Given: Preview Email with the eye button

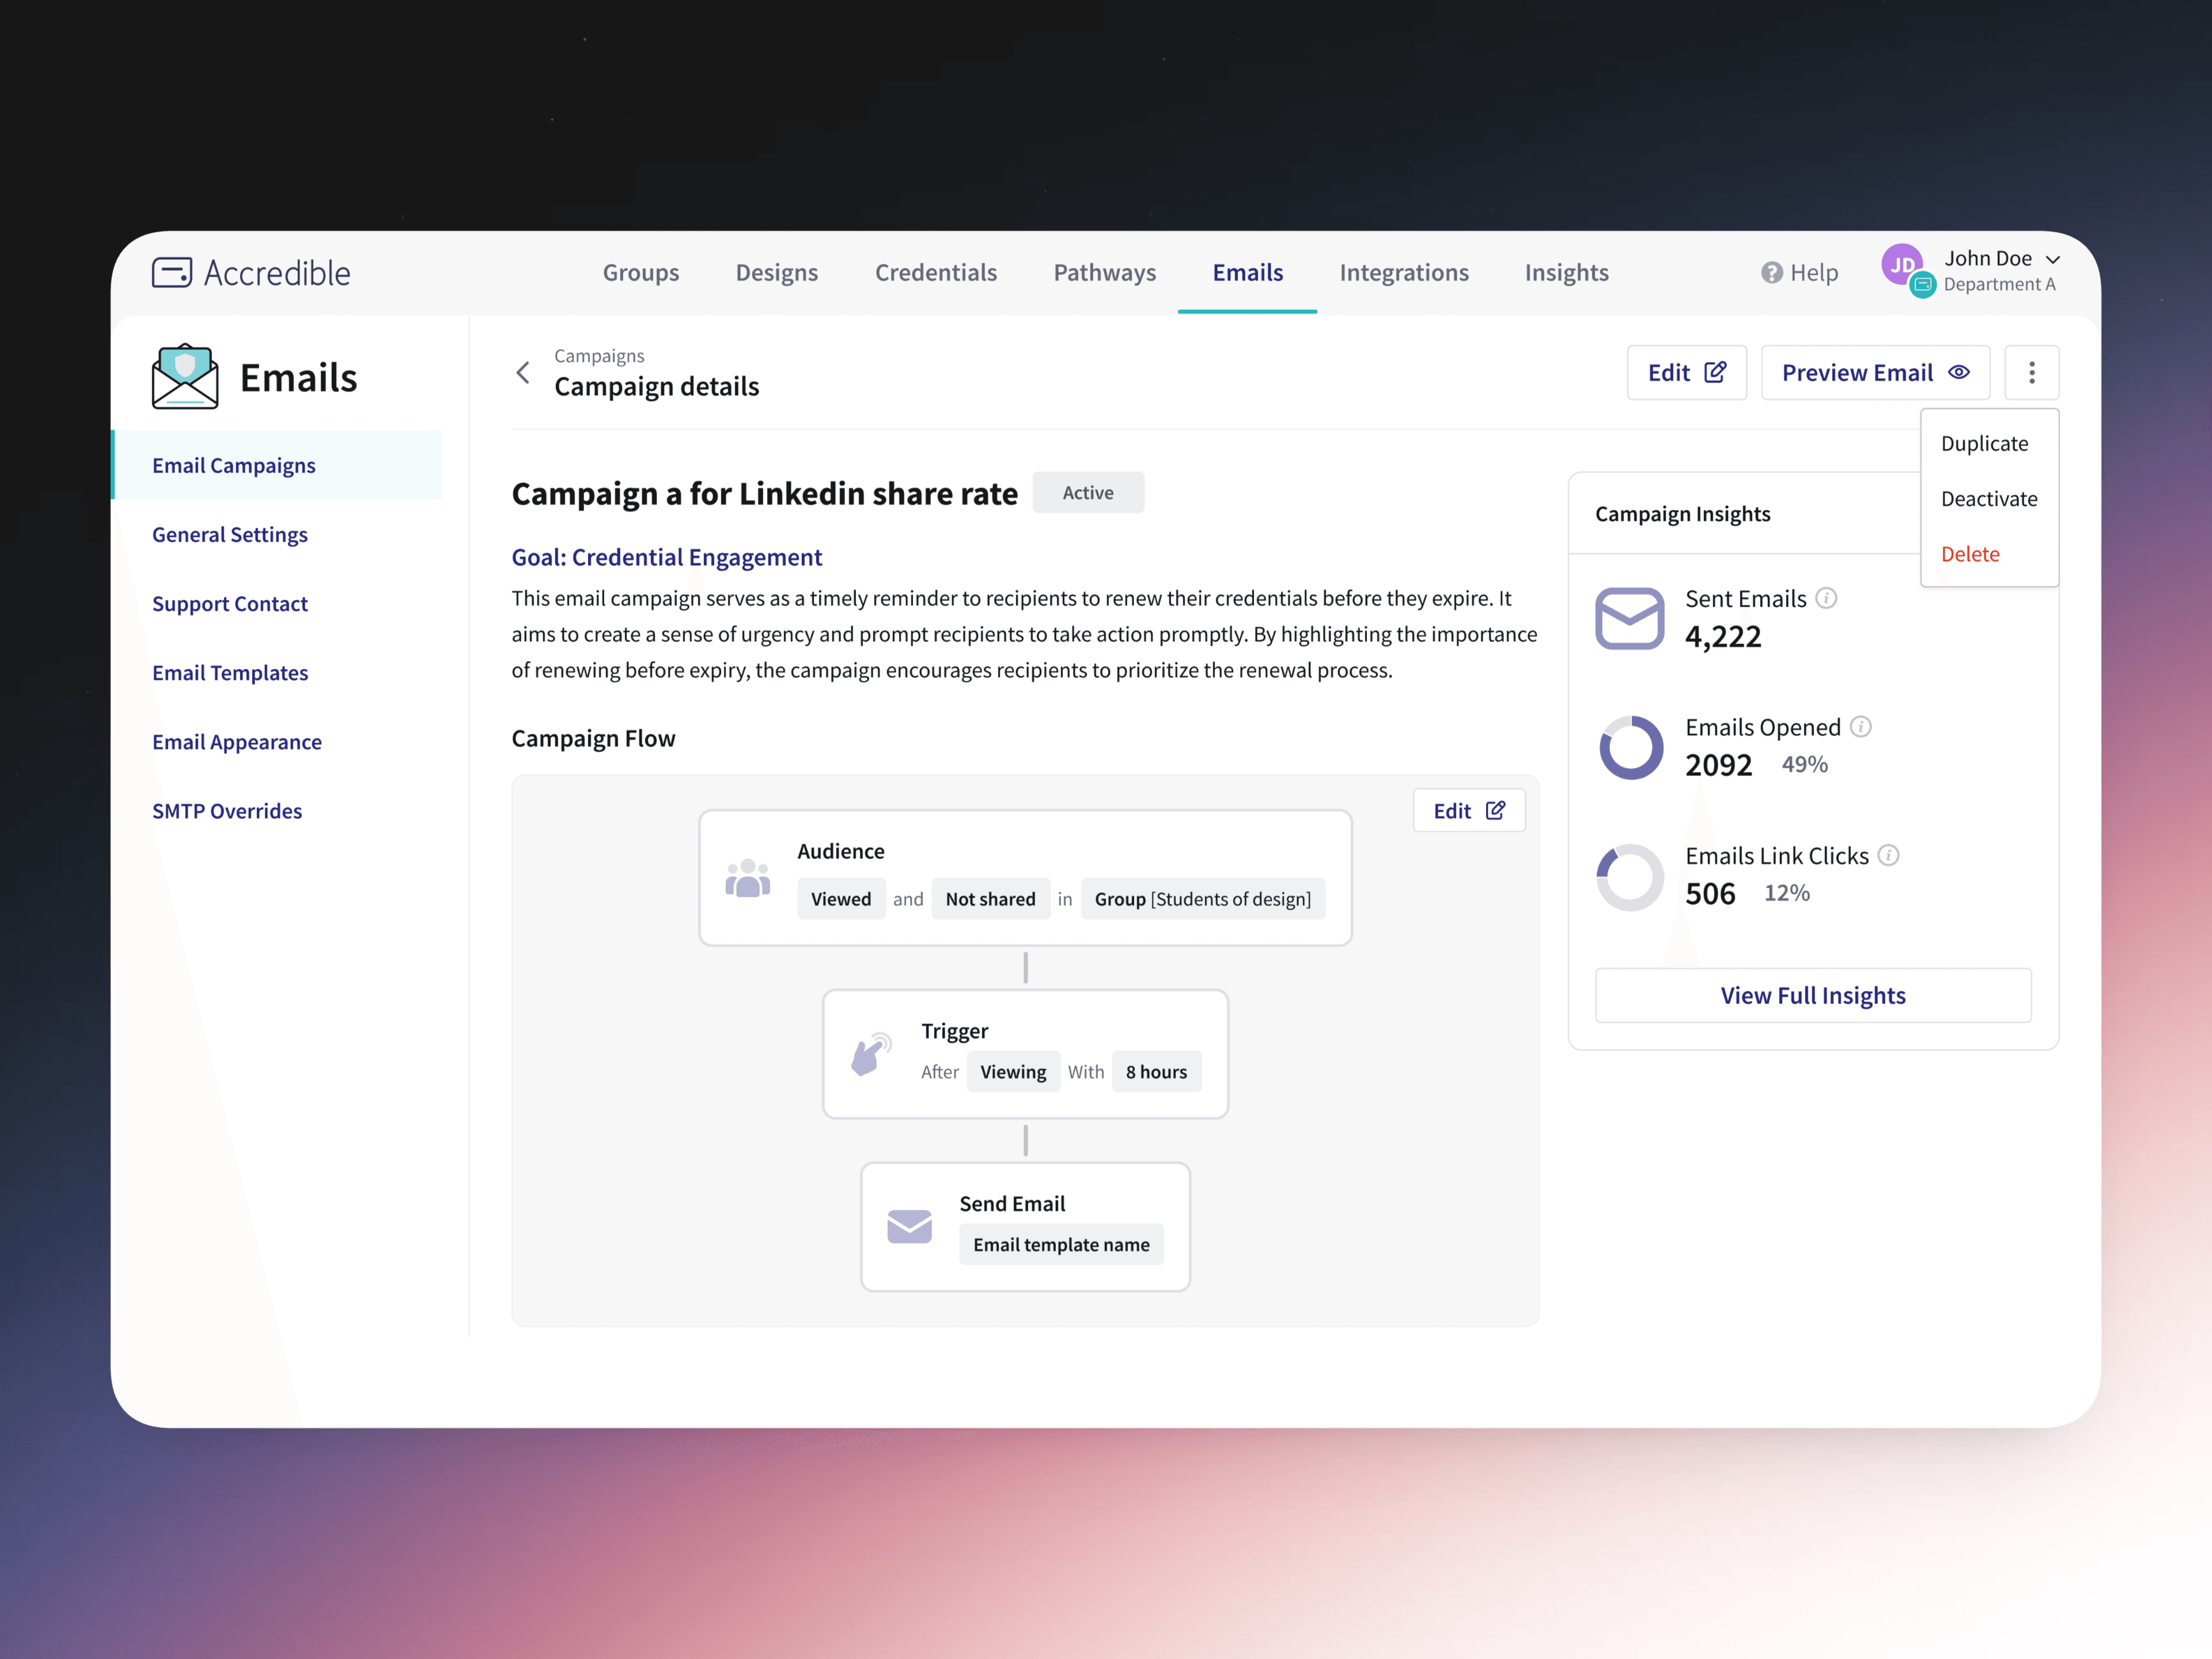Looking at the screenshot, I should pos(1875,373).
